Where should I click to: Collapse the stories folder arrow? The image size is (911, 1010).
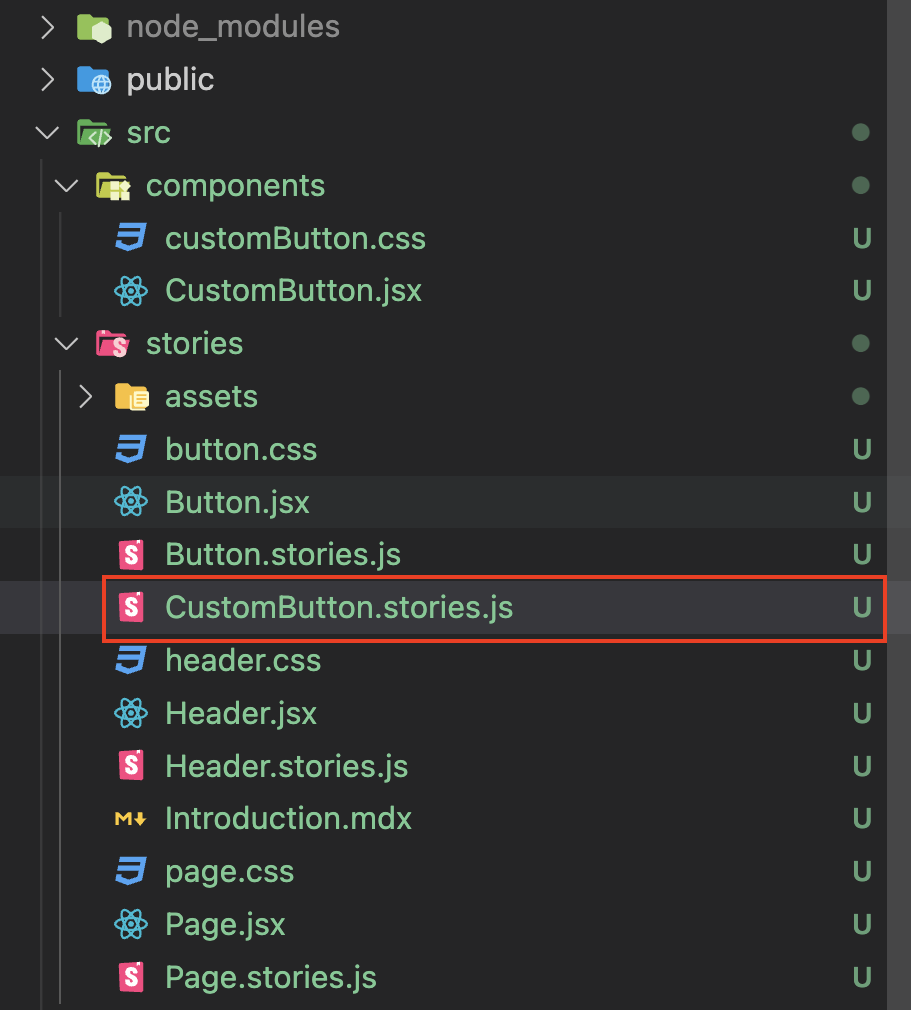coord(67,344)
